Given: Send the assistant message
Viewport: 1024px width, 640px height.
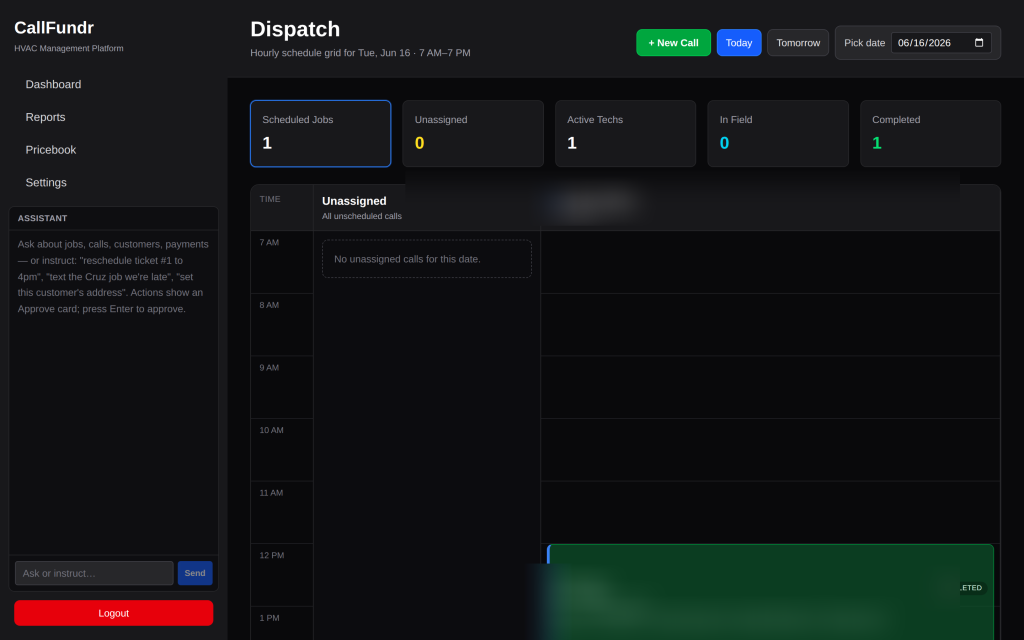Looking at the screenshot, I should click(x=195, y=573).
